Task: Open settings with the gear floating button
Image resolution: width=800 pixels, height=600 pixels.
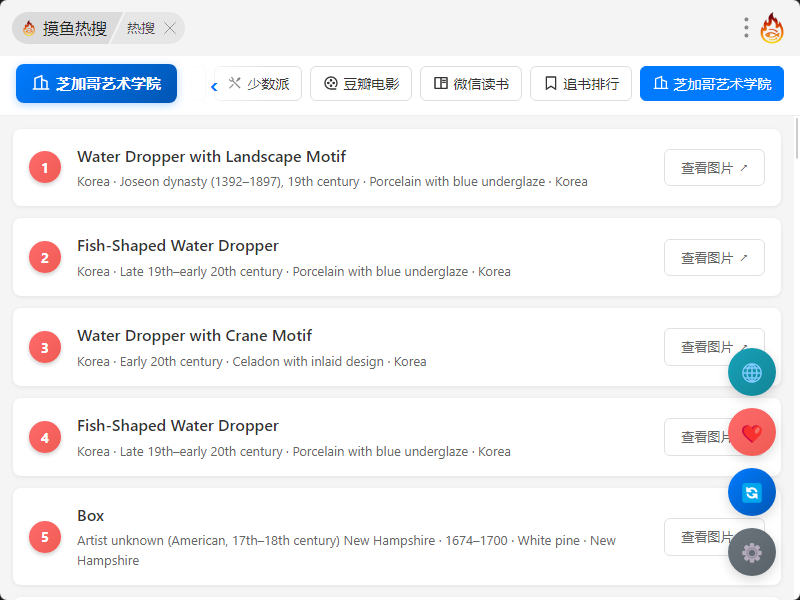Action: click(x=752, y=552)
